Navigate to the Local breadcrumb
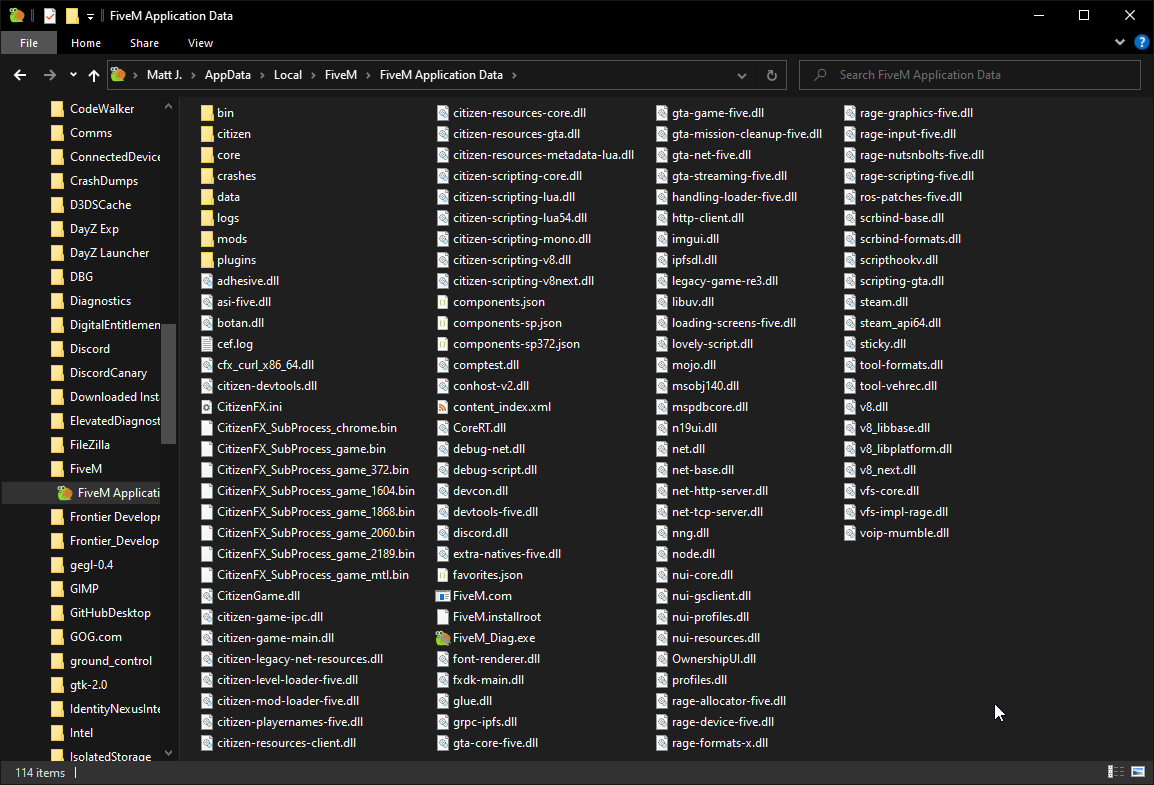 [x=288, y=75]
